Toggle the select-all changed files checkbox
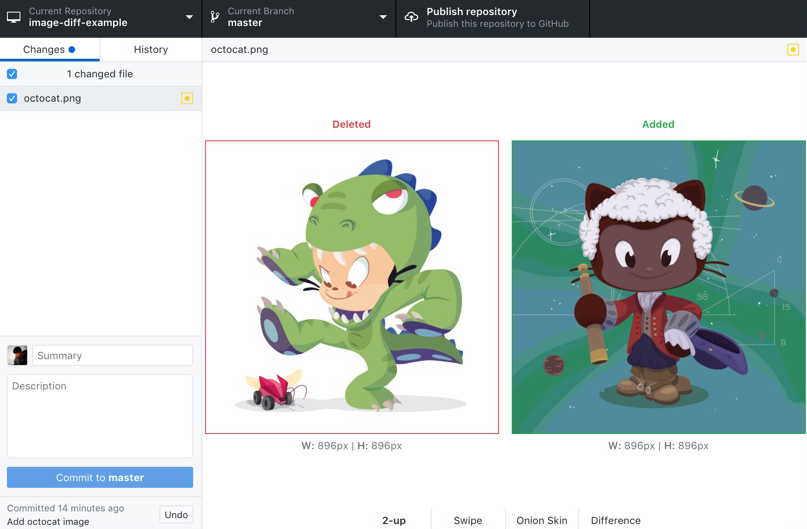 point(12,74)
